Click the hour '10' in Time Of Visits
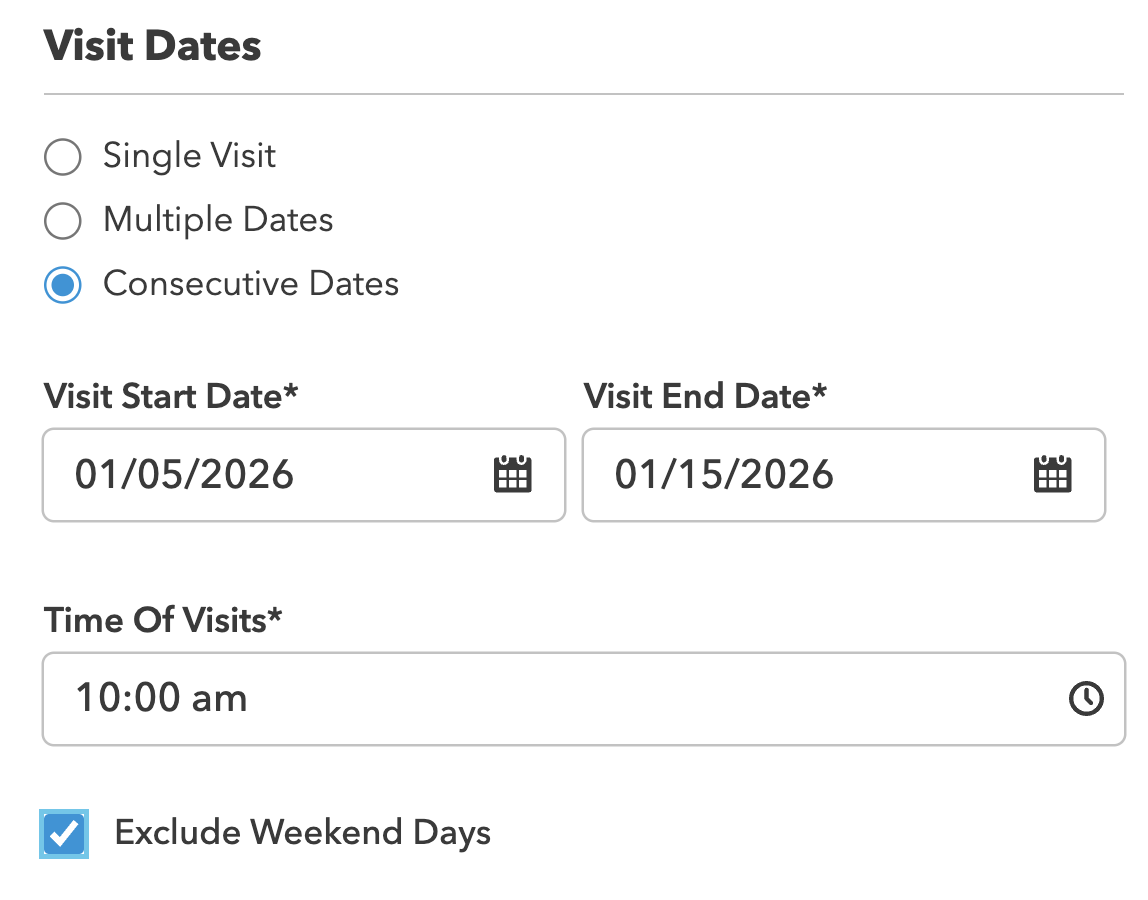The height and width of the screenshot is (900, 1148). click(98, 698)
